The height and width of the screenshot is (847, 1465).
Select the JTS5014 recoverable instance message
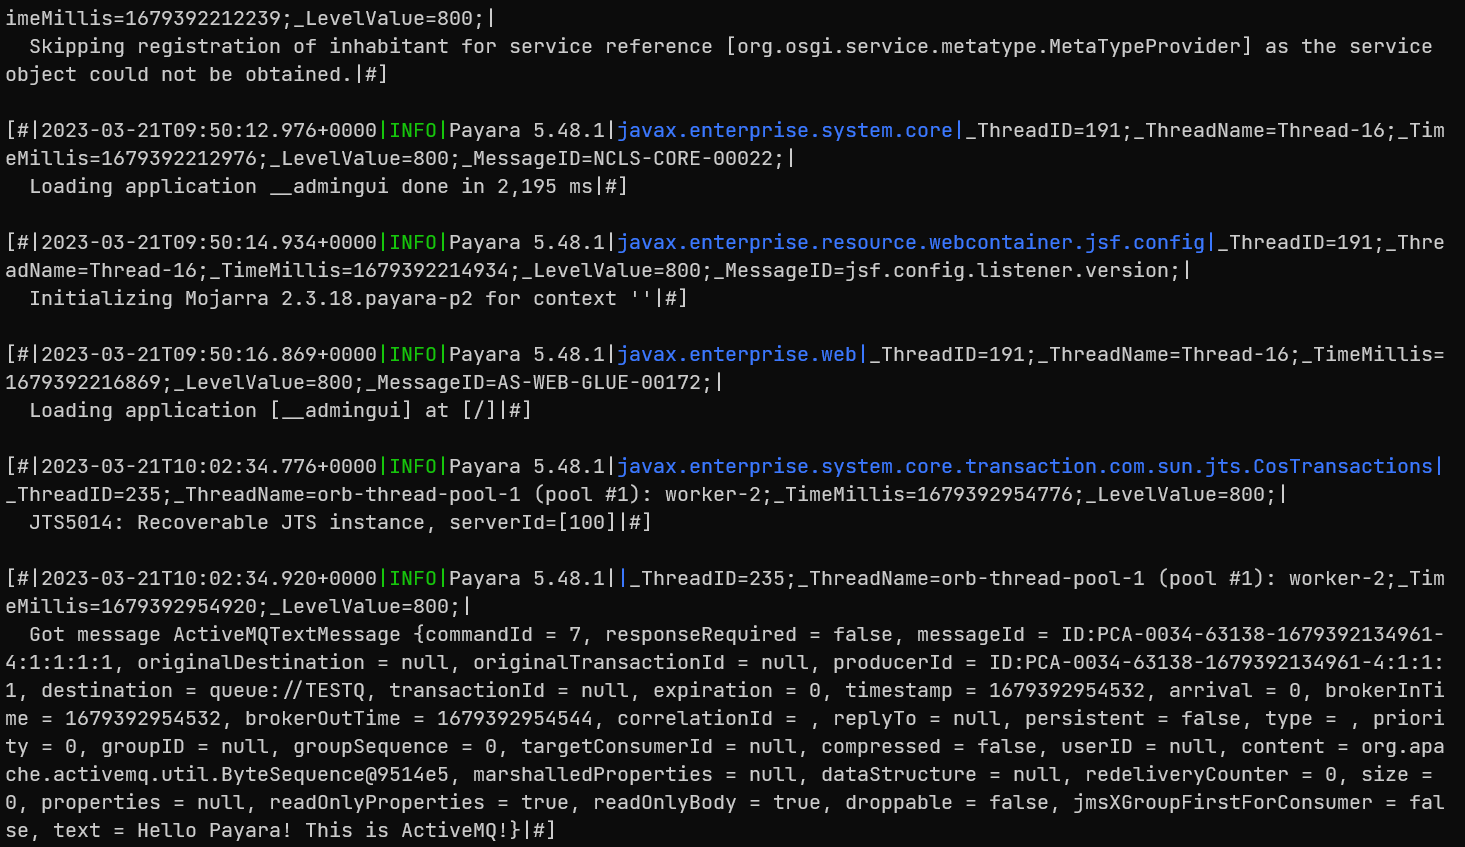pyautogui.click(x=330, y=522)
